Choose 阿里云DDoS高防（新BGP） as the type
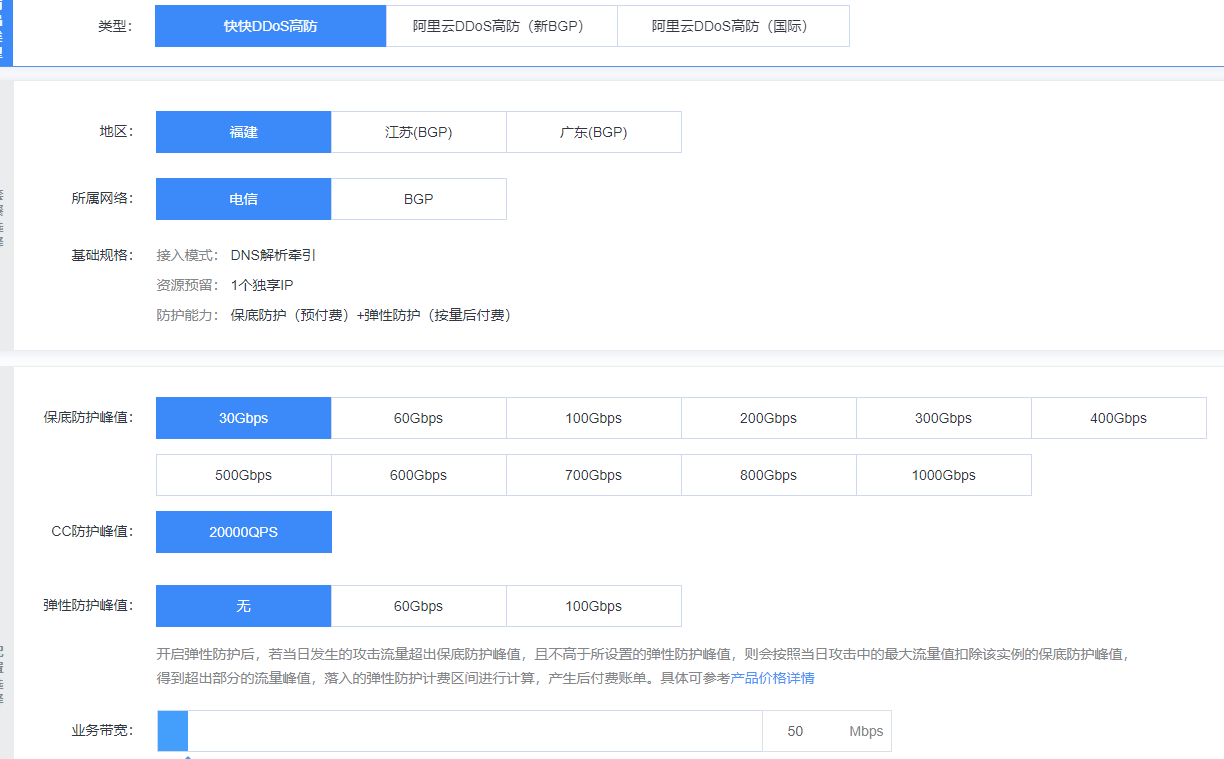The image size is (1224, 759). [x=502, y=26]
